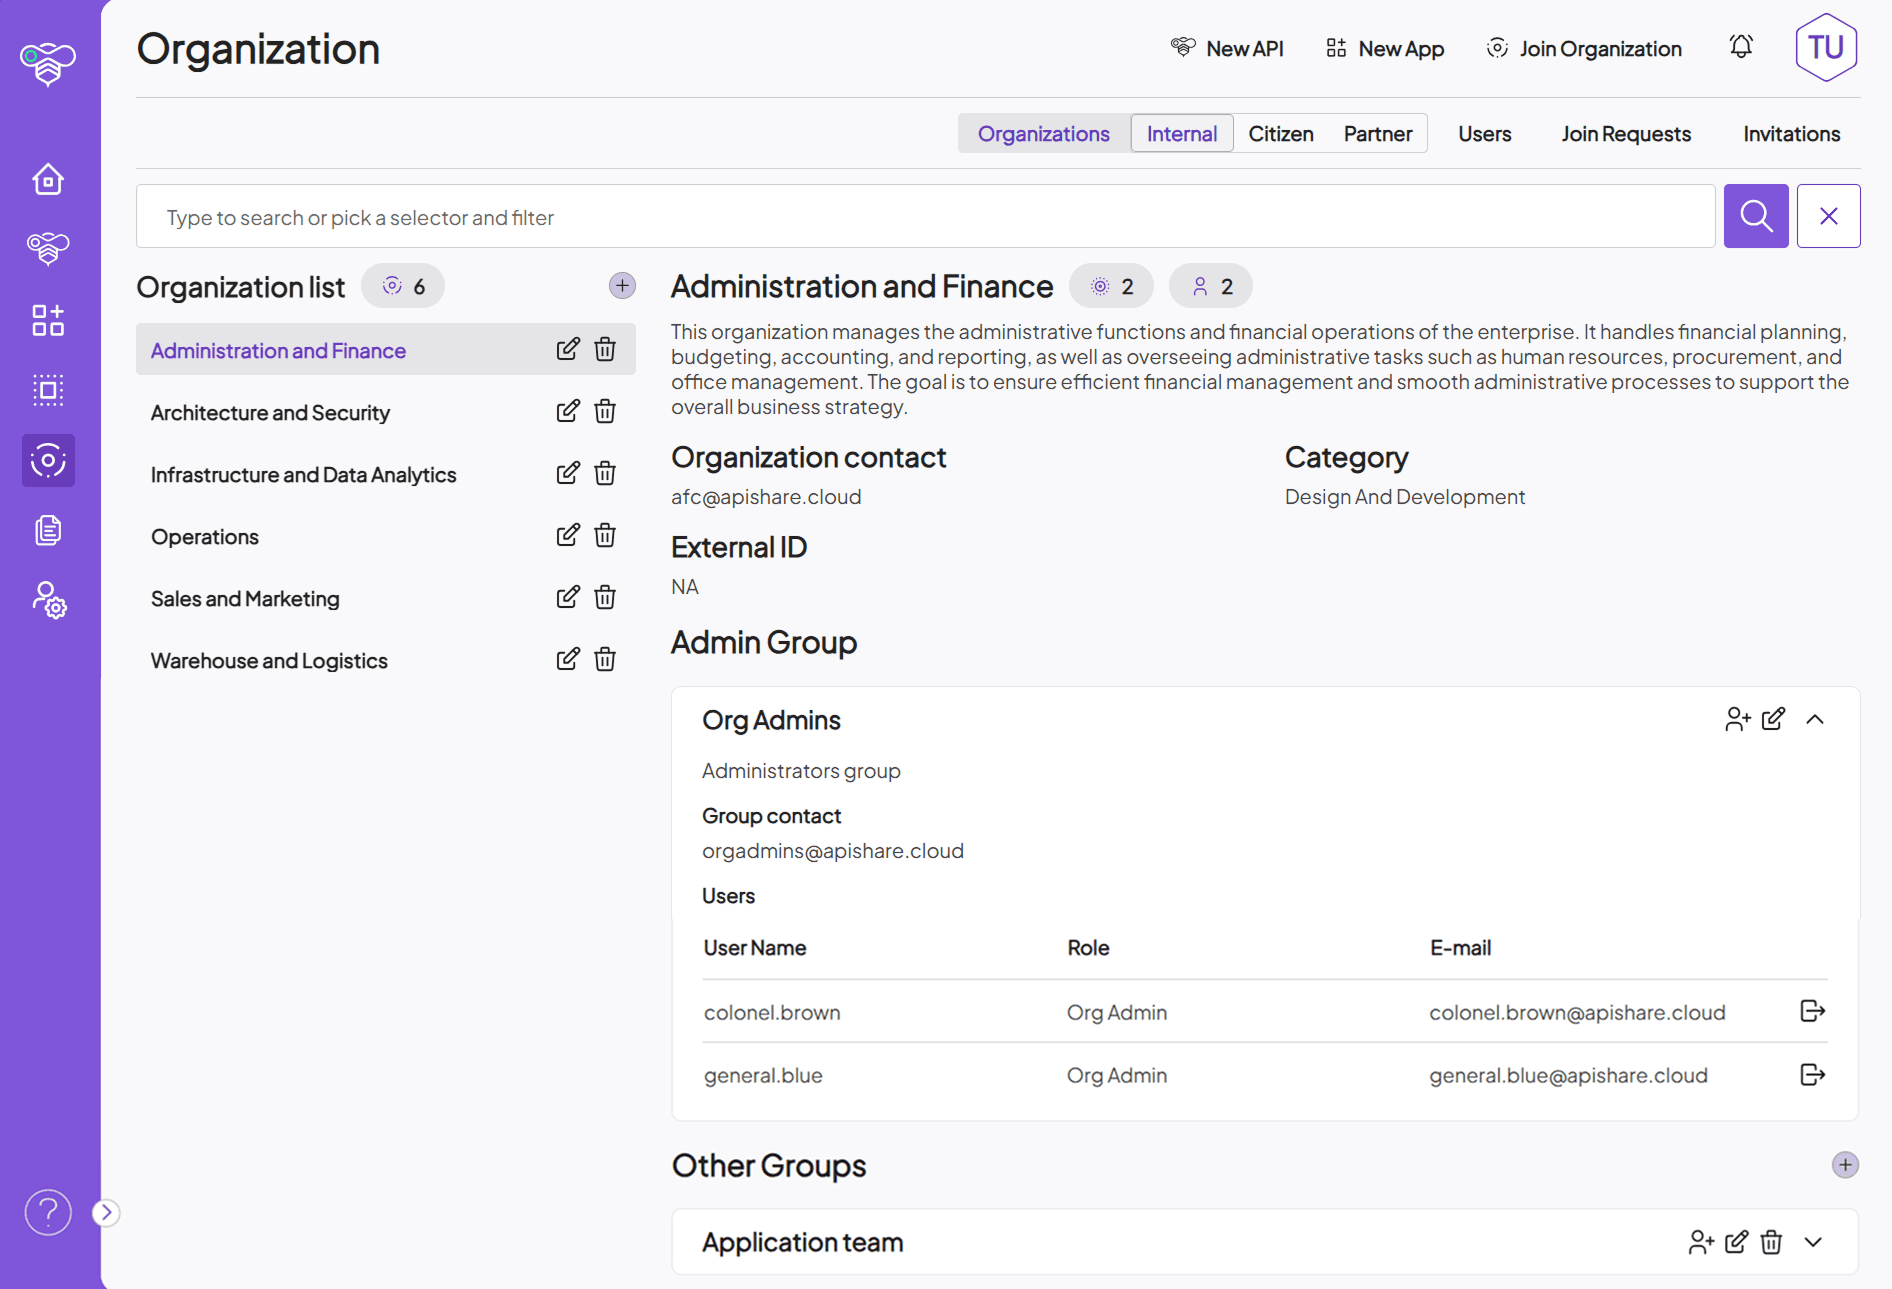Add a new group under Other Groups
This screenshot has width=1892, height=1289.
[1845, 1164]
